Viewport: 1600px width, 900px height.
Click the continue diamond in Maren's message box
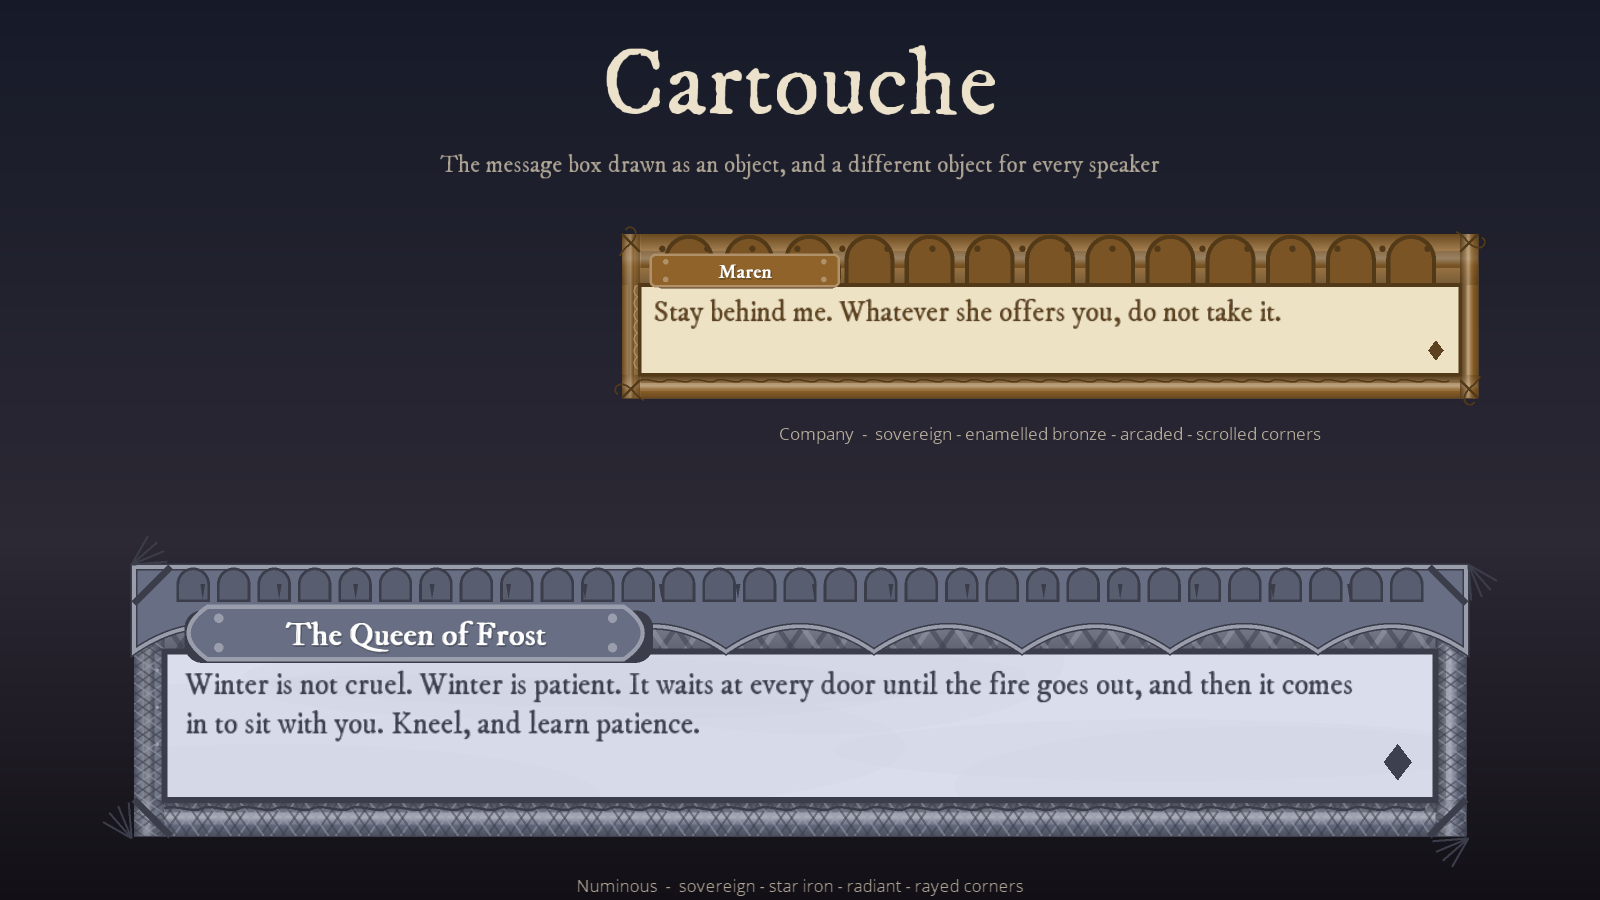(x=1436, y=350)
